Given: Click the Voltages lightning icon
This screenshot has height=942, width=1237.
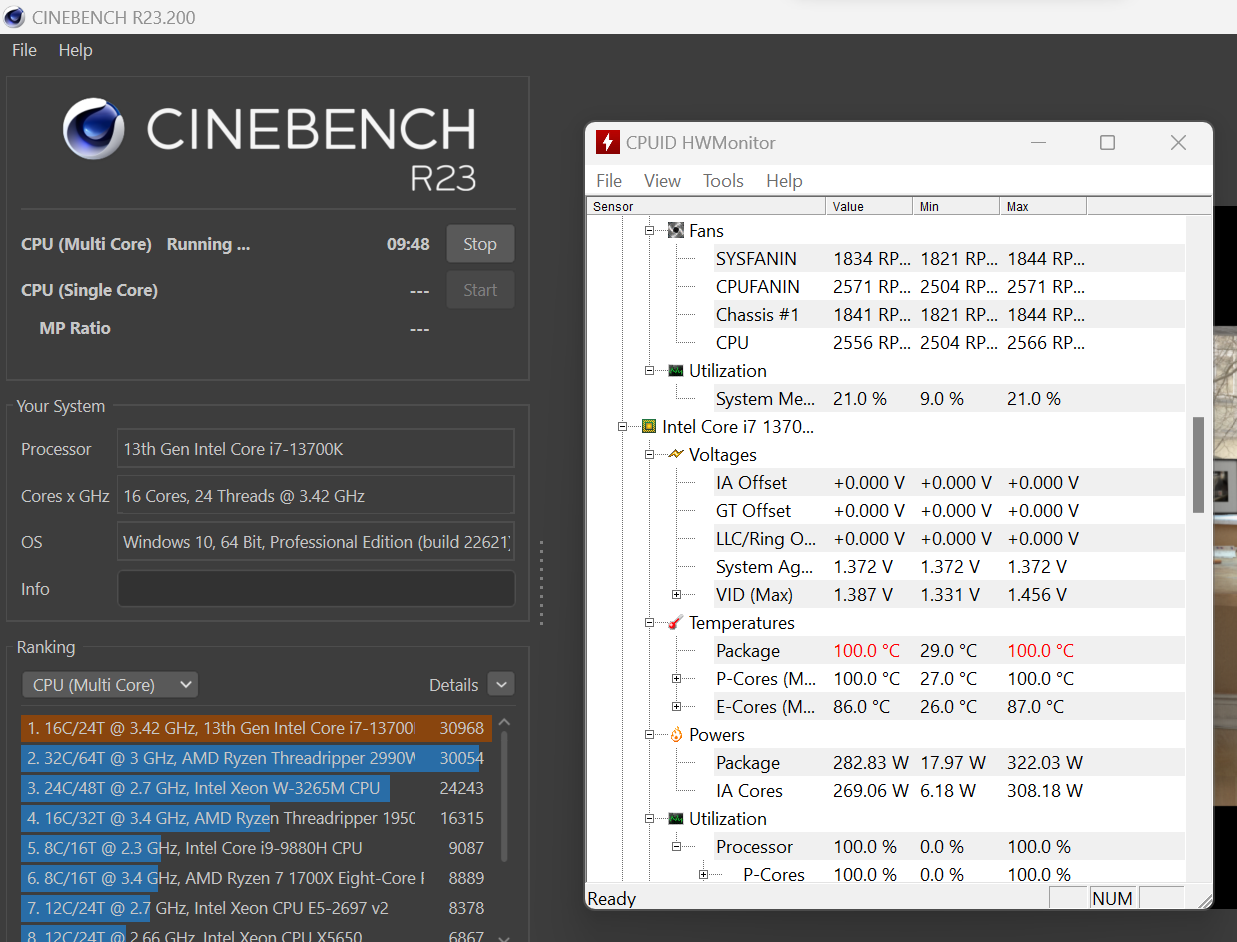Looking at the screenshot, I should pyautogui.click(x=676, y=454).
